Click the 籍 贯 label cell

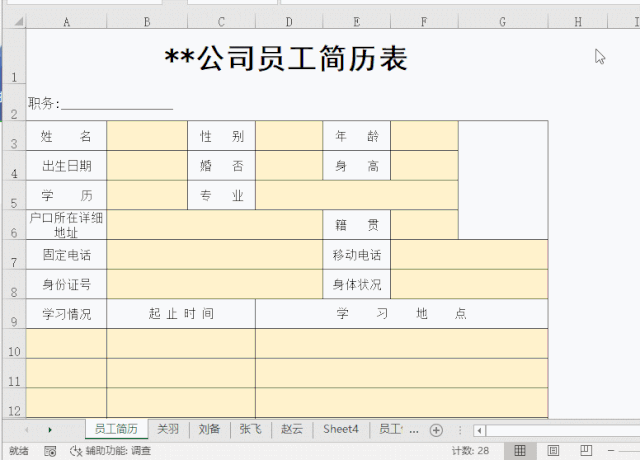tap(357, 225)
